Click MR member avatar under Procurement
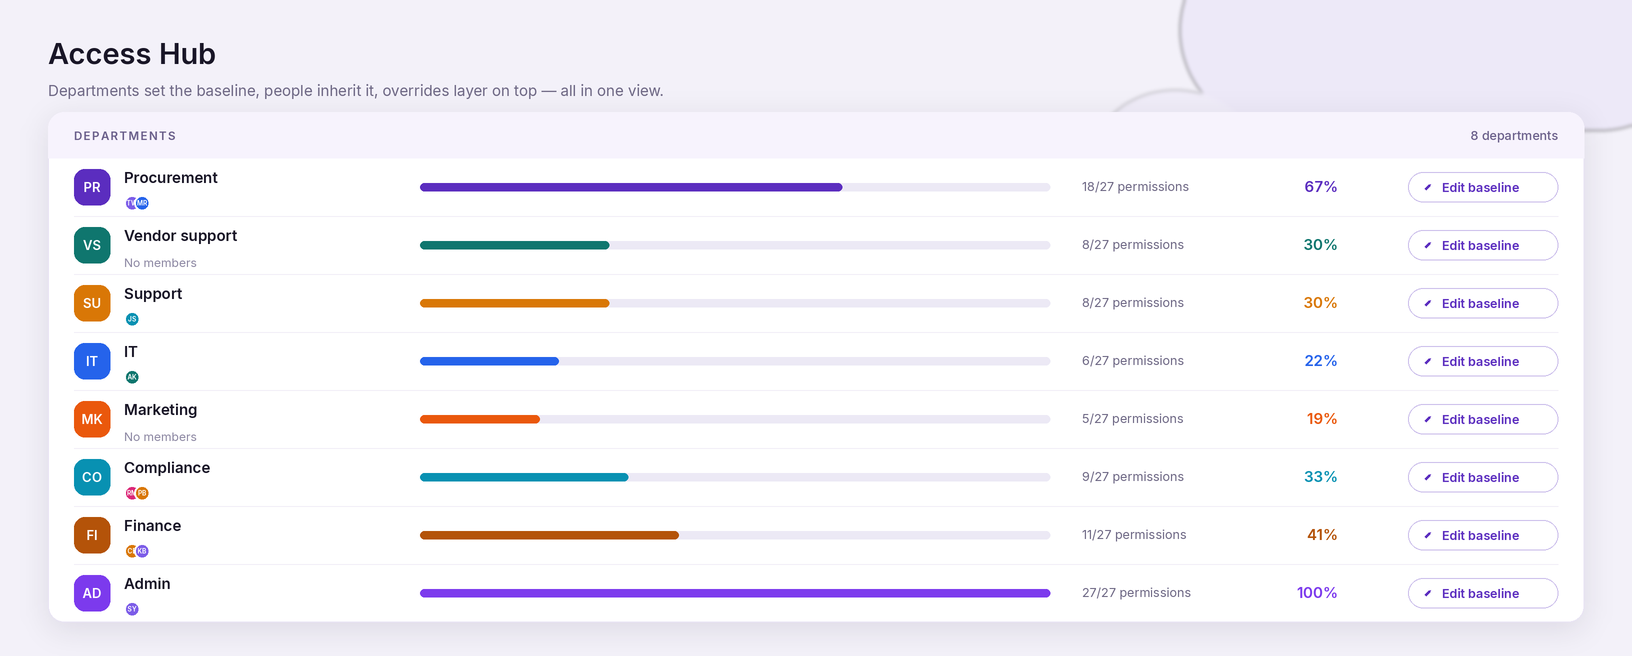This screenshot has width=1632, height=656. pos(142,203)
